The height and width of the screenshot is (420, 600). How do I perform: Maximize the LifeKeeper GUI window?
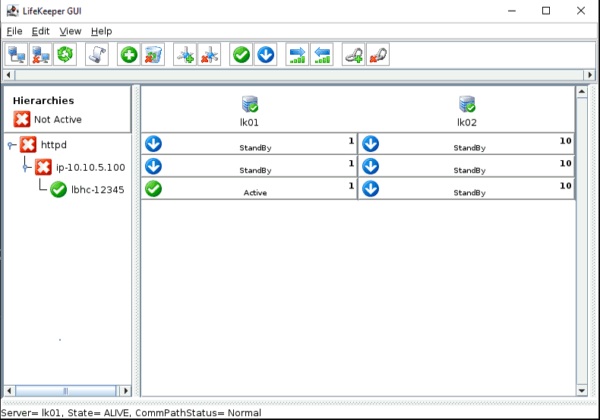tap(546, 11)
